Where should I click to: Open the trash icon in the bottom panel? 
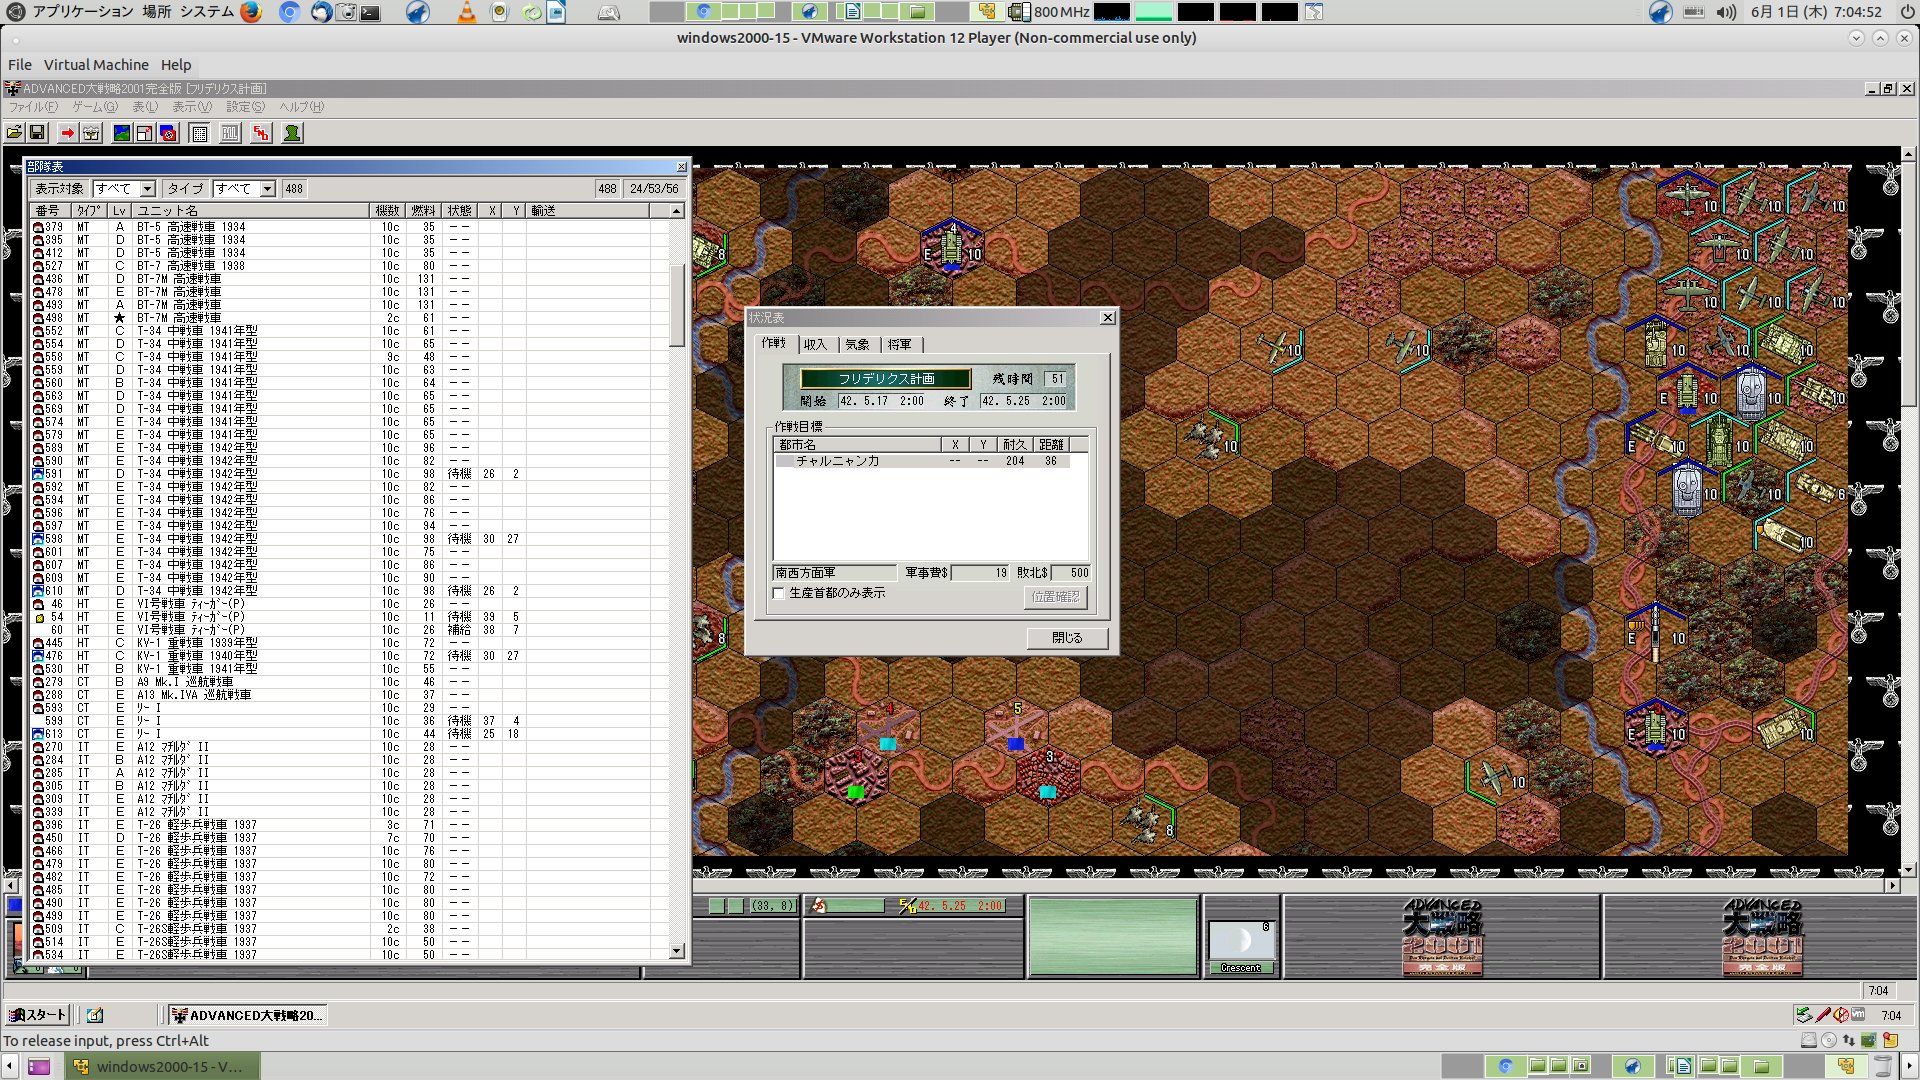coord(1883,1066)
